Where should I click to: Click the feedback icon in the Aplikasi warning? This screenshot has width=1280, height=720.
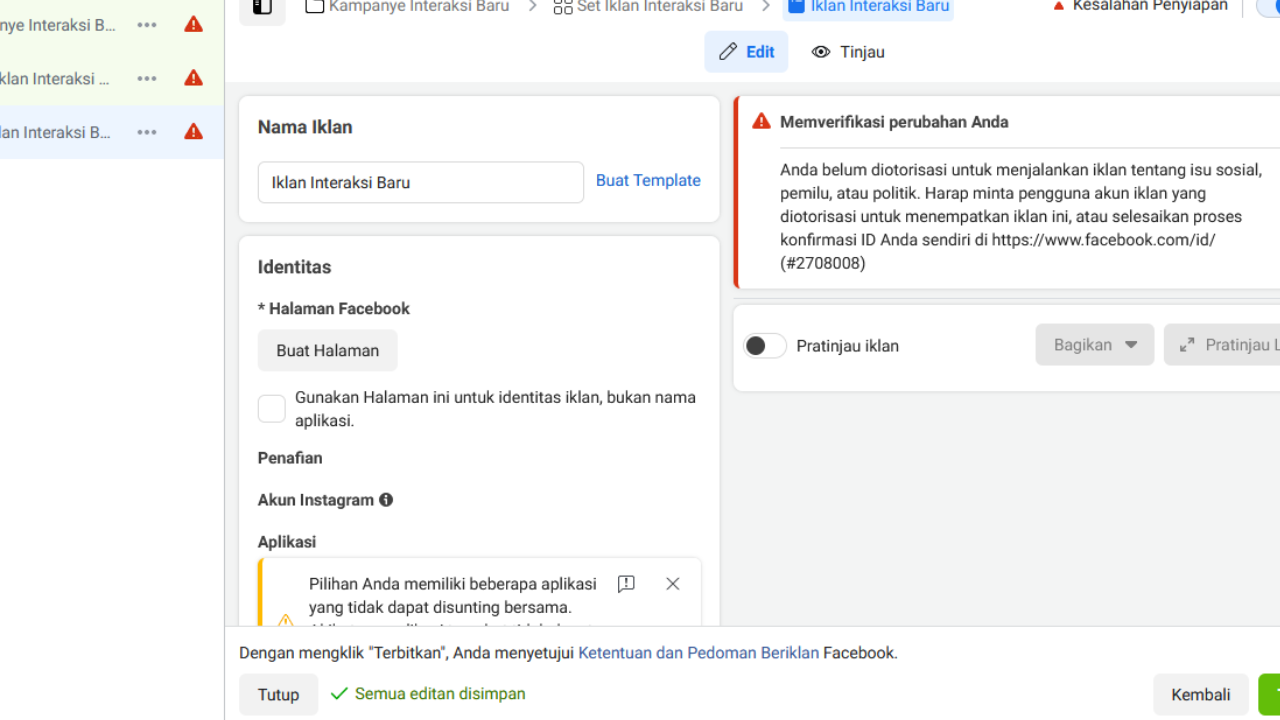pyautogui.click(x=626, y=584)
